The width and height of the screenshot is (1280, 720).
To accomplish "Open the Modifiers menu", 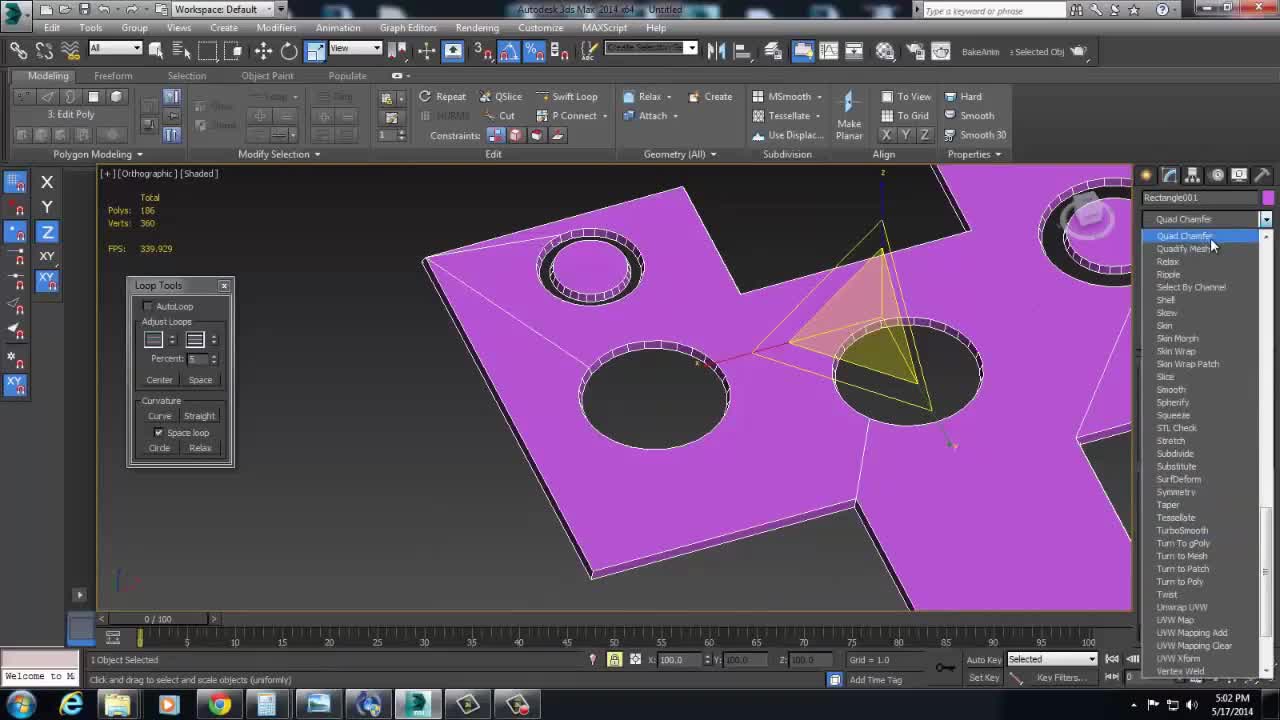I will (276, 28).
